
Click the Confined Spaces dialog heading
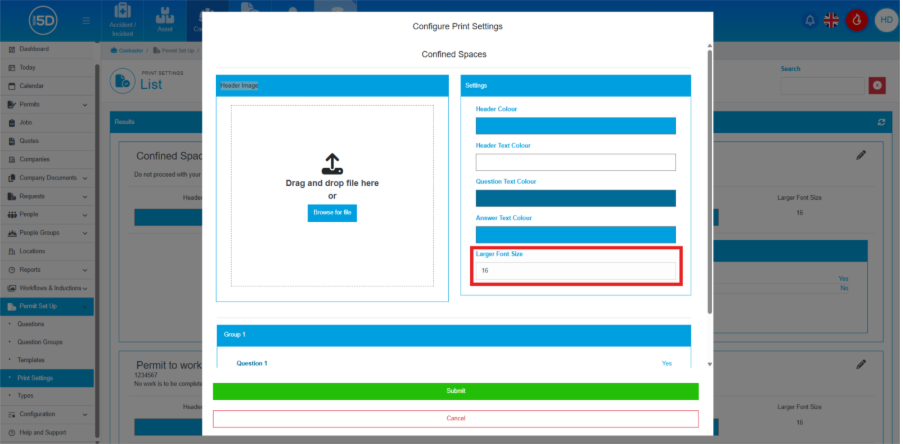[x=454, y=54]
